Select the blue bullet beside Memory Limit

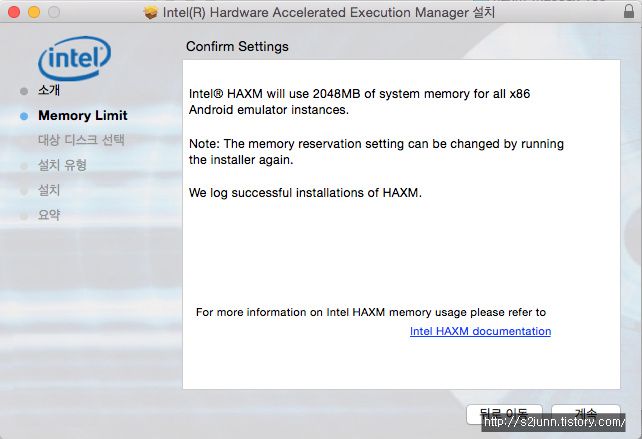24,116
